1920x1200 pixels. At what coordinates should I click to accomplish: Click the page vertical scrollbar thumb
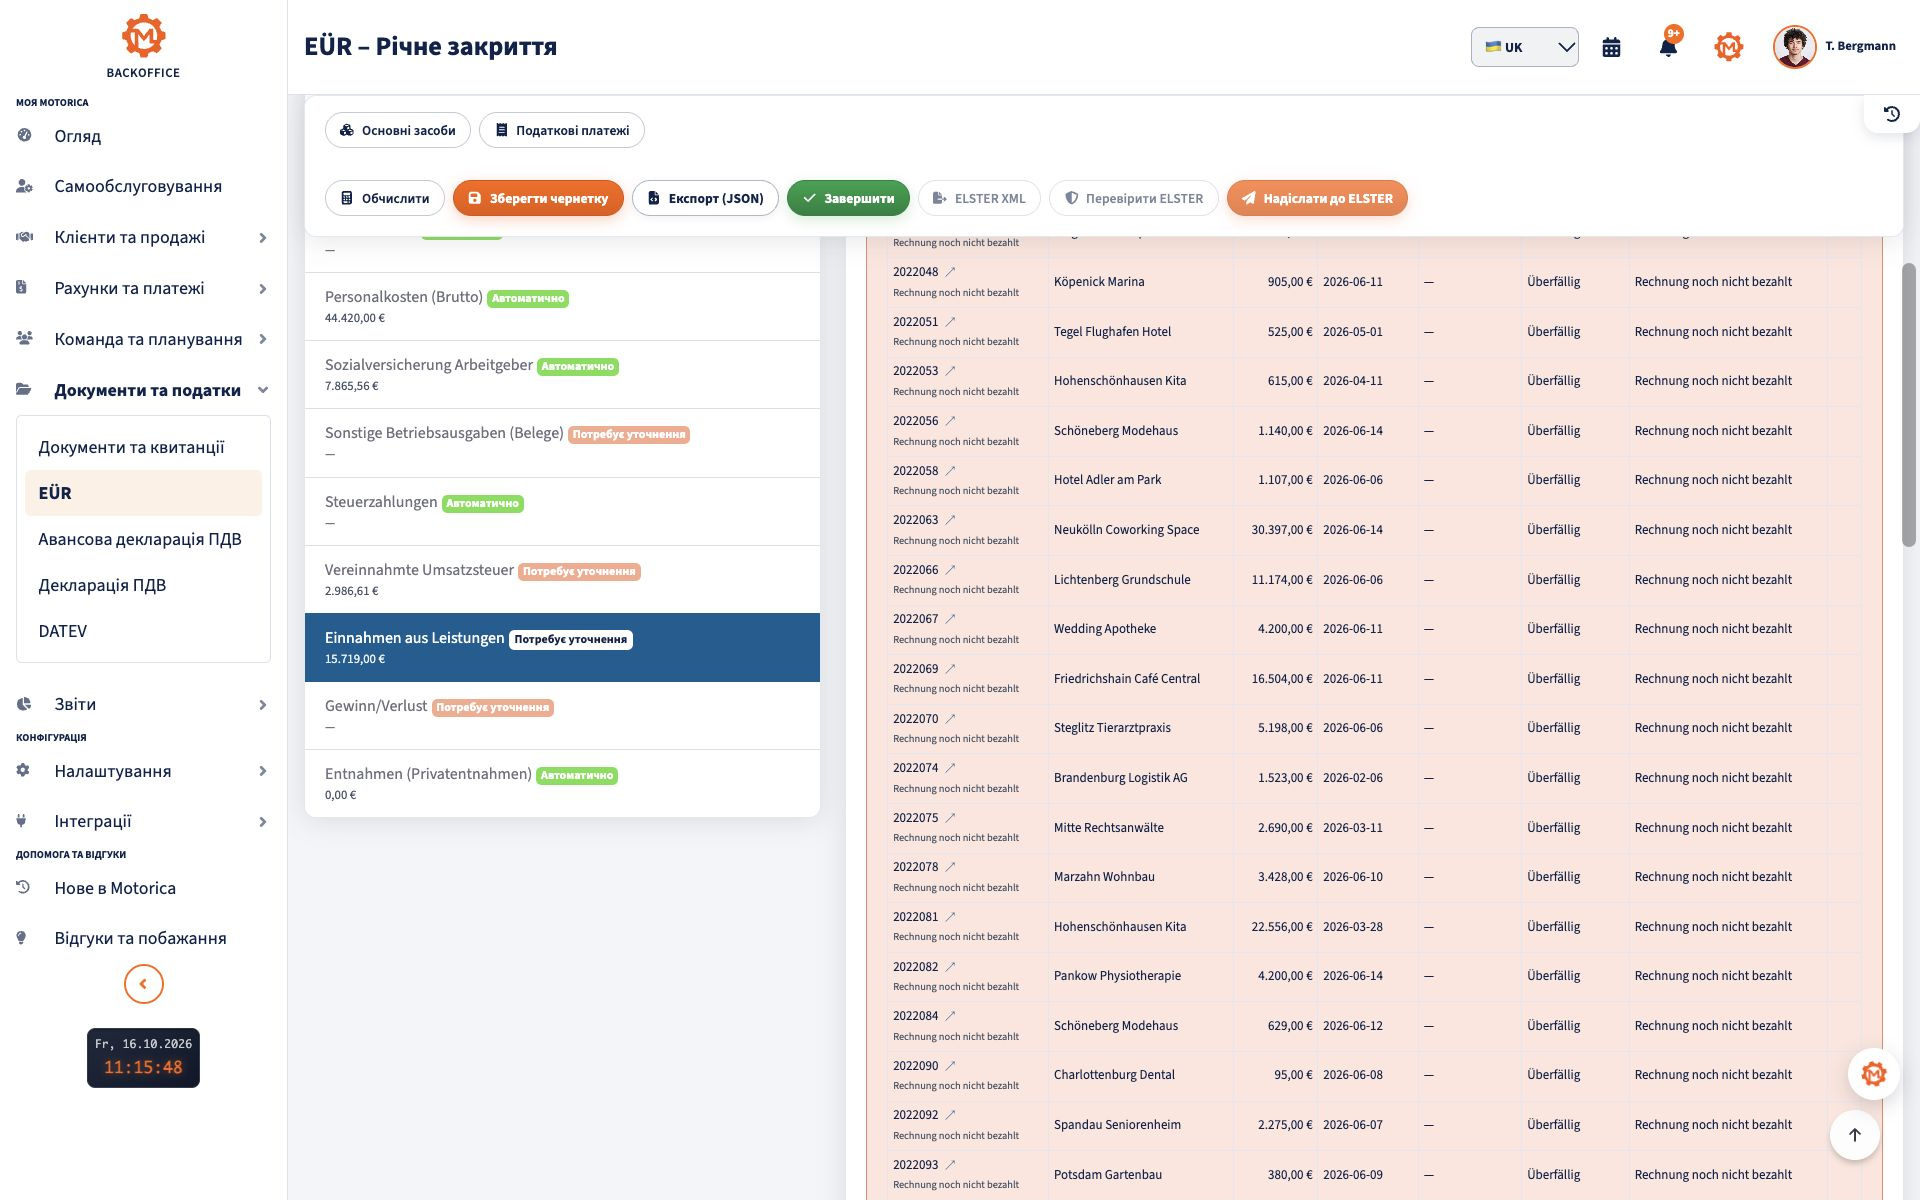click(x=1908, y=405)
